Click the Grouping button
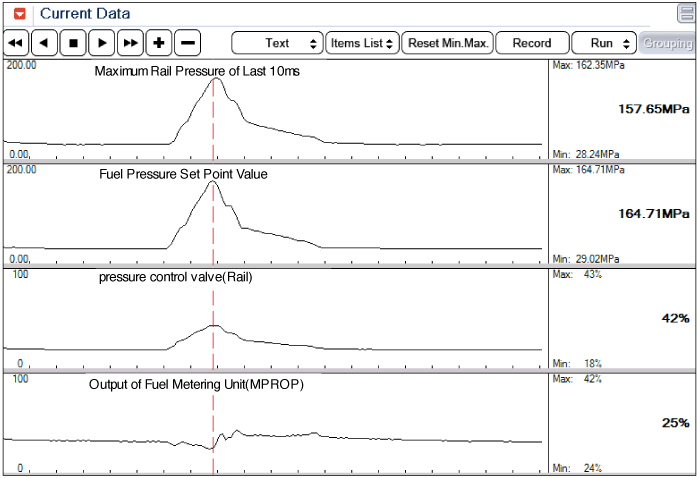Viewport: 700px width, 478px height. 667,43
